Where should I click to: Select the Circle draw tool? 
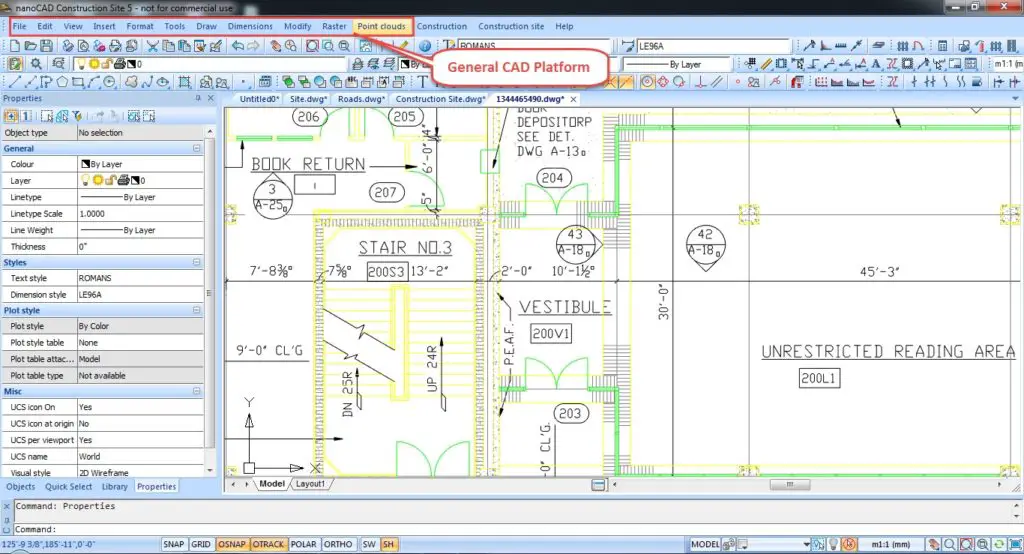click(x=110, y=82)
